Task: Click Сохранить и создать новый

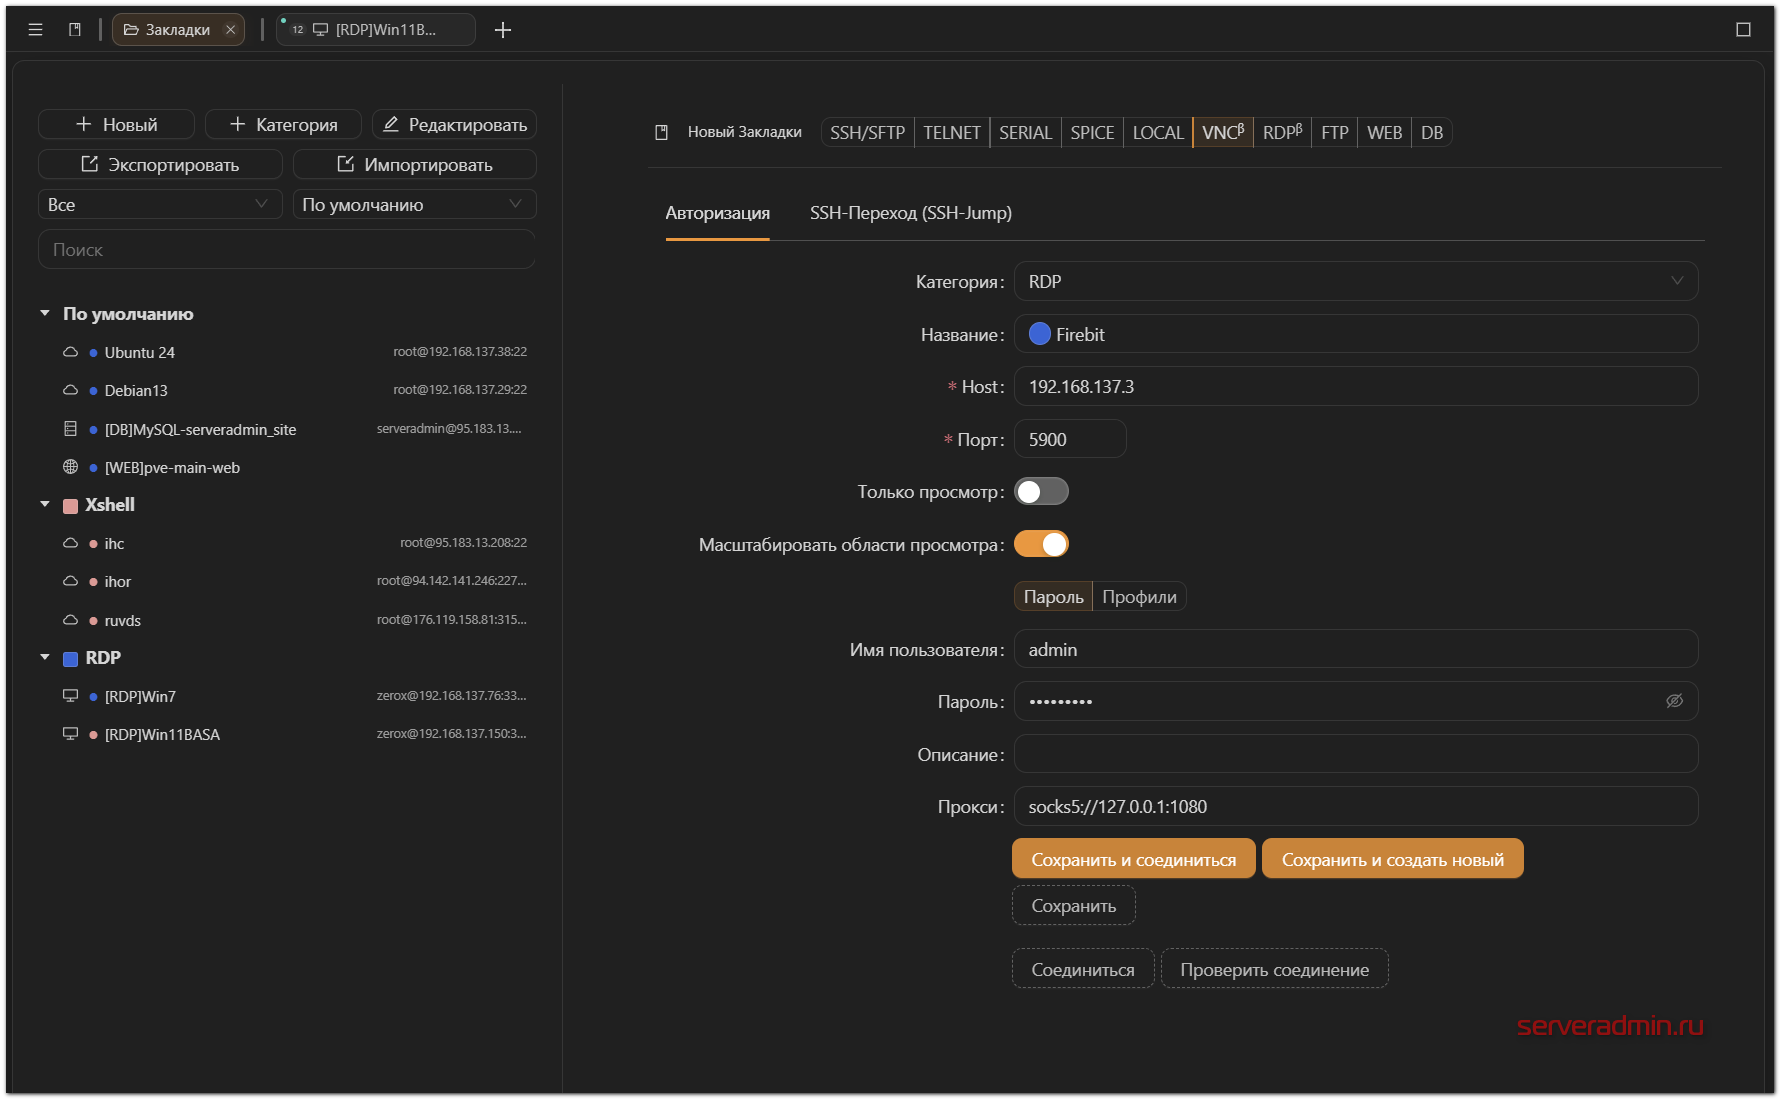Action: (x=1393, y=859)
